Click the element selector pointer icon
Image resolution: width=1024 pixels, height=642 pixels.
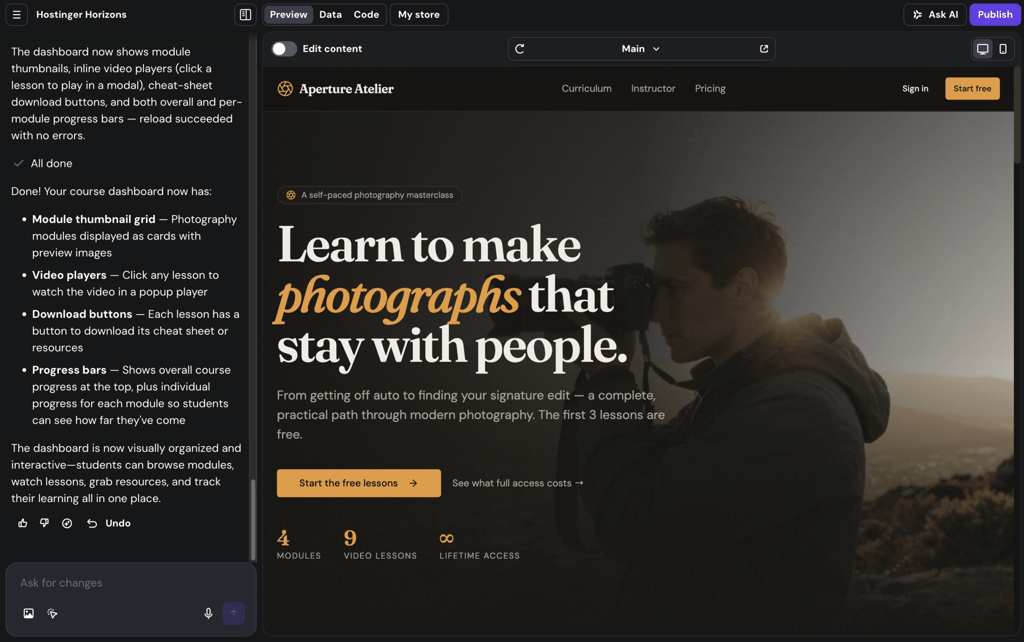pos(52,613)
